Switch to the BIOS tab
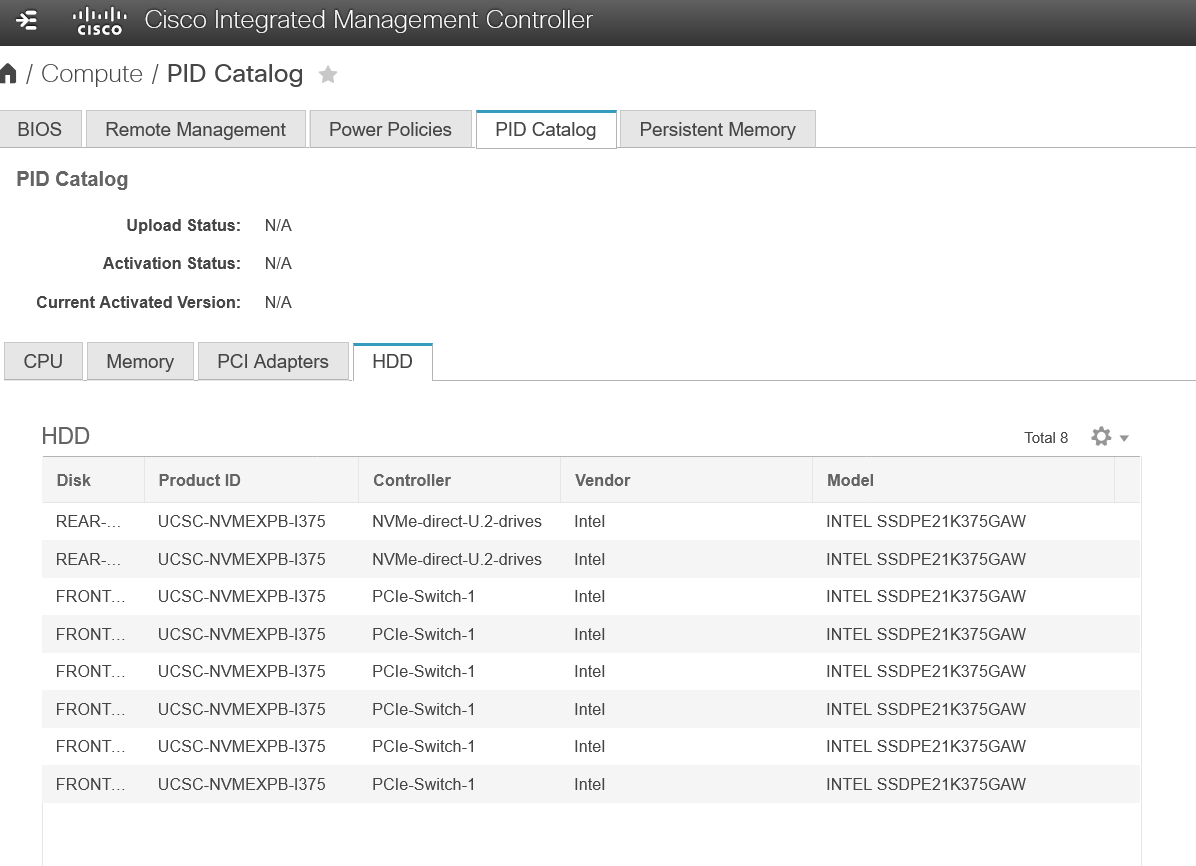This screenshot has height=866, width=1196. click(40, 129)
